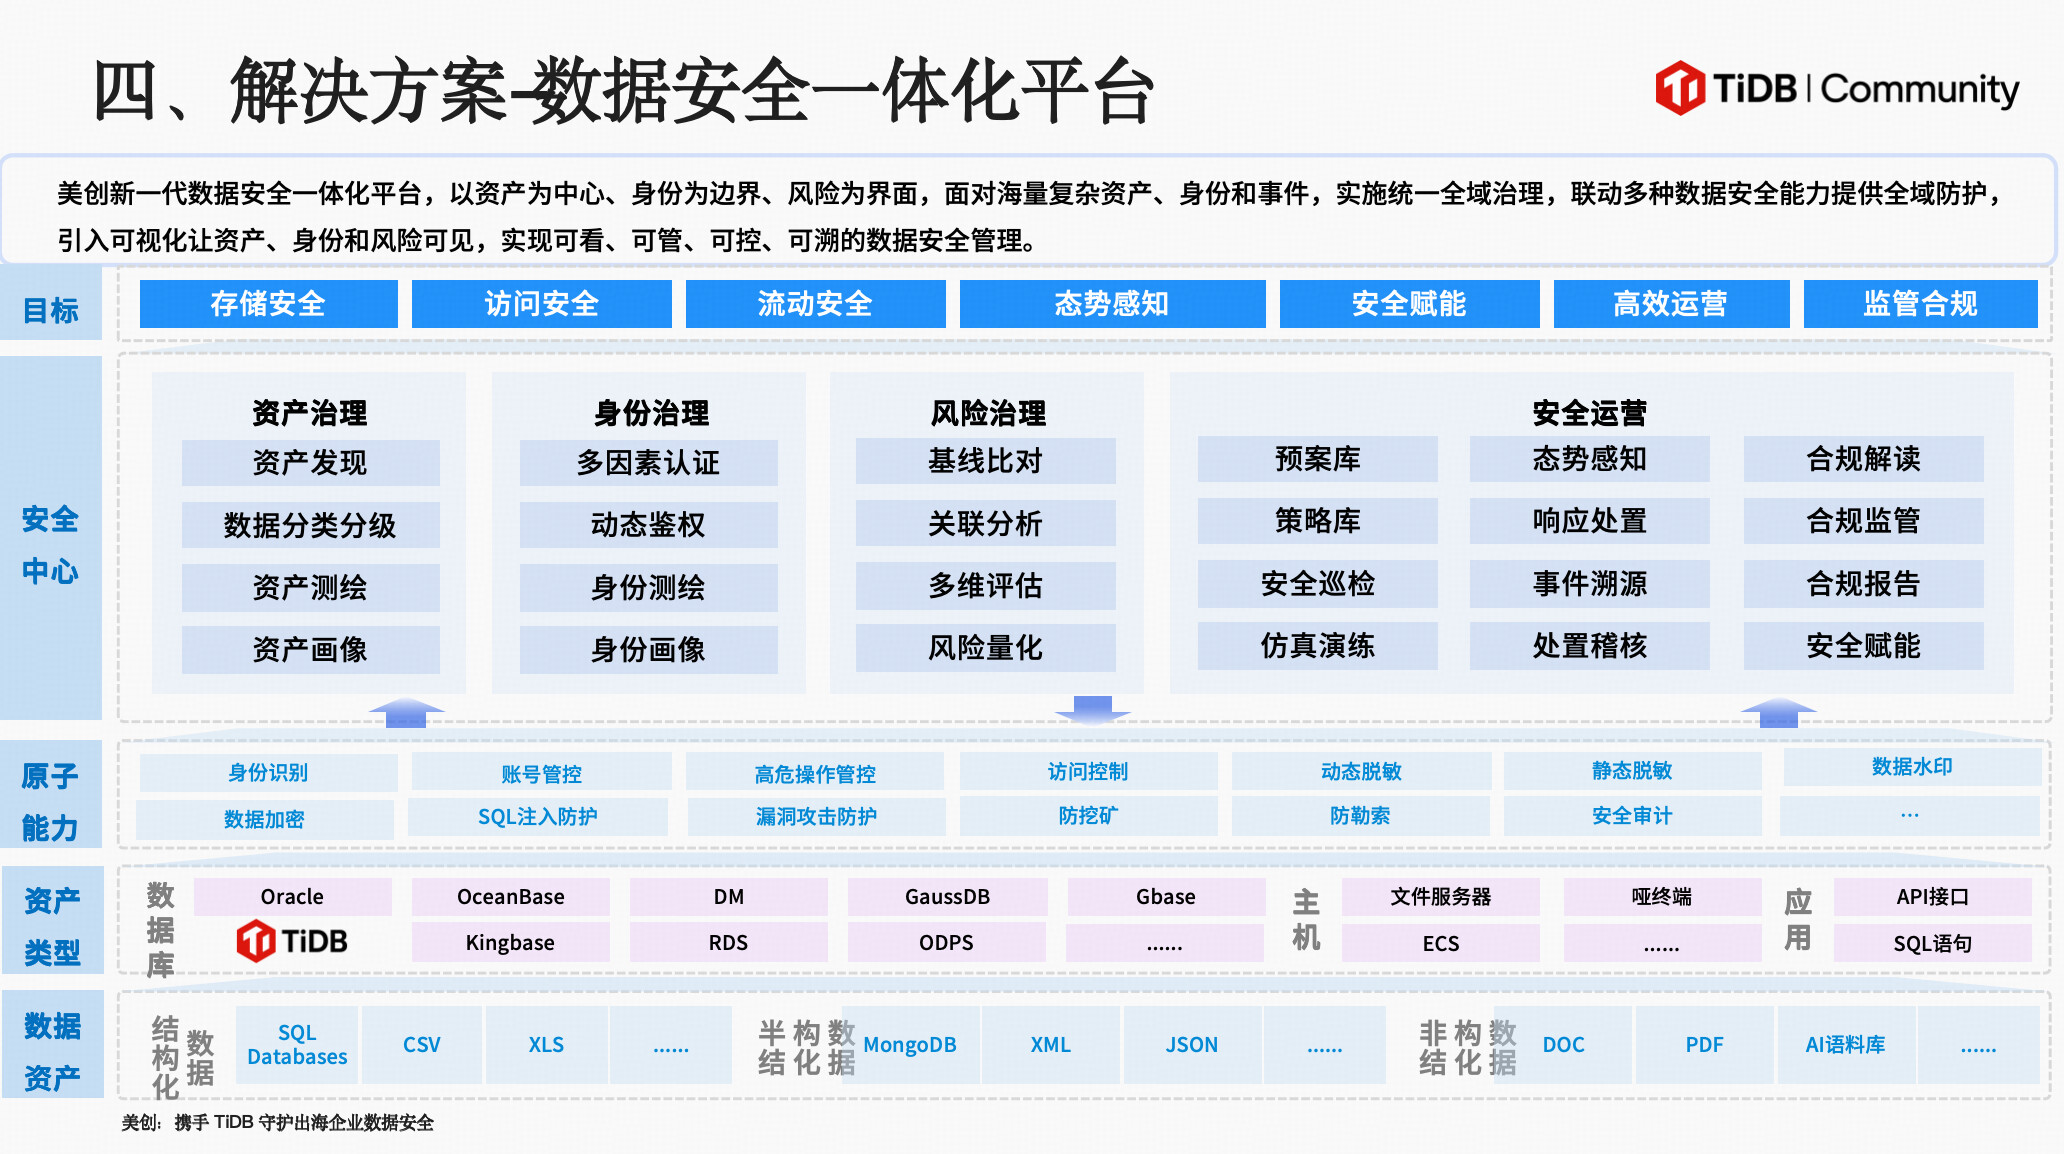Open the 资产发现 item
Viewport: 2064px width, 1154px height.
click(310, 463)
